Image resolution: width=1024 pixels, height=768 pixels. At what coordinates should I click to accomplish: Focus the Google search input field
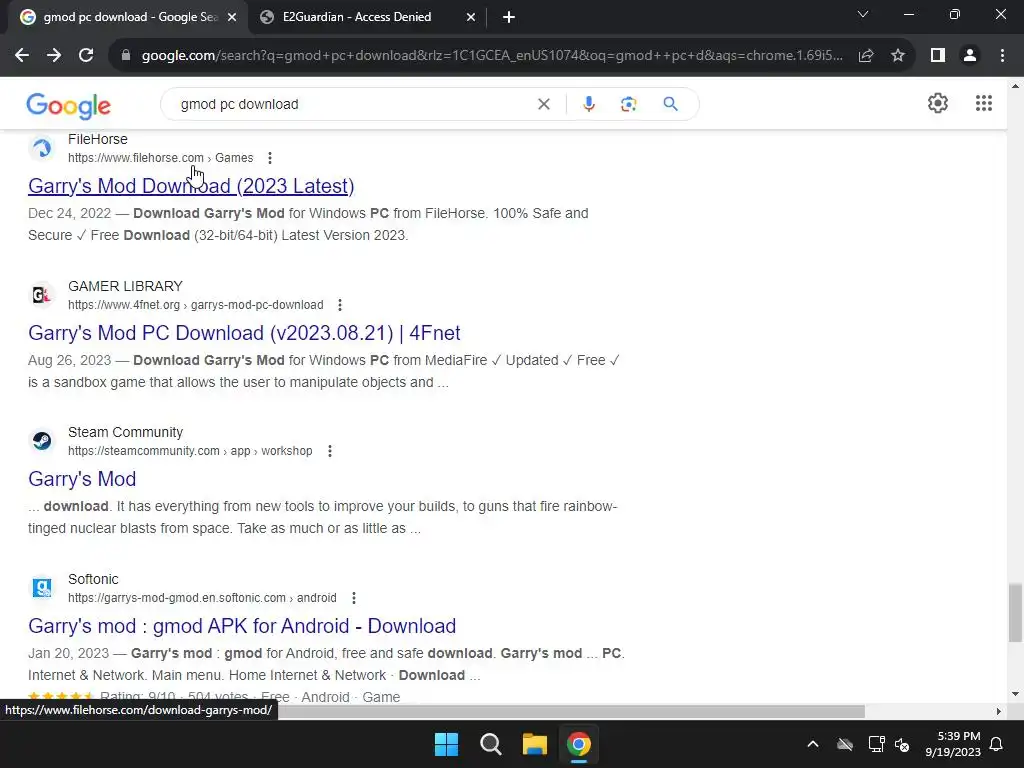[353, 104]
